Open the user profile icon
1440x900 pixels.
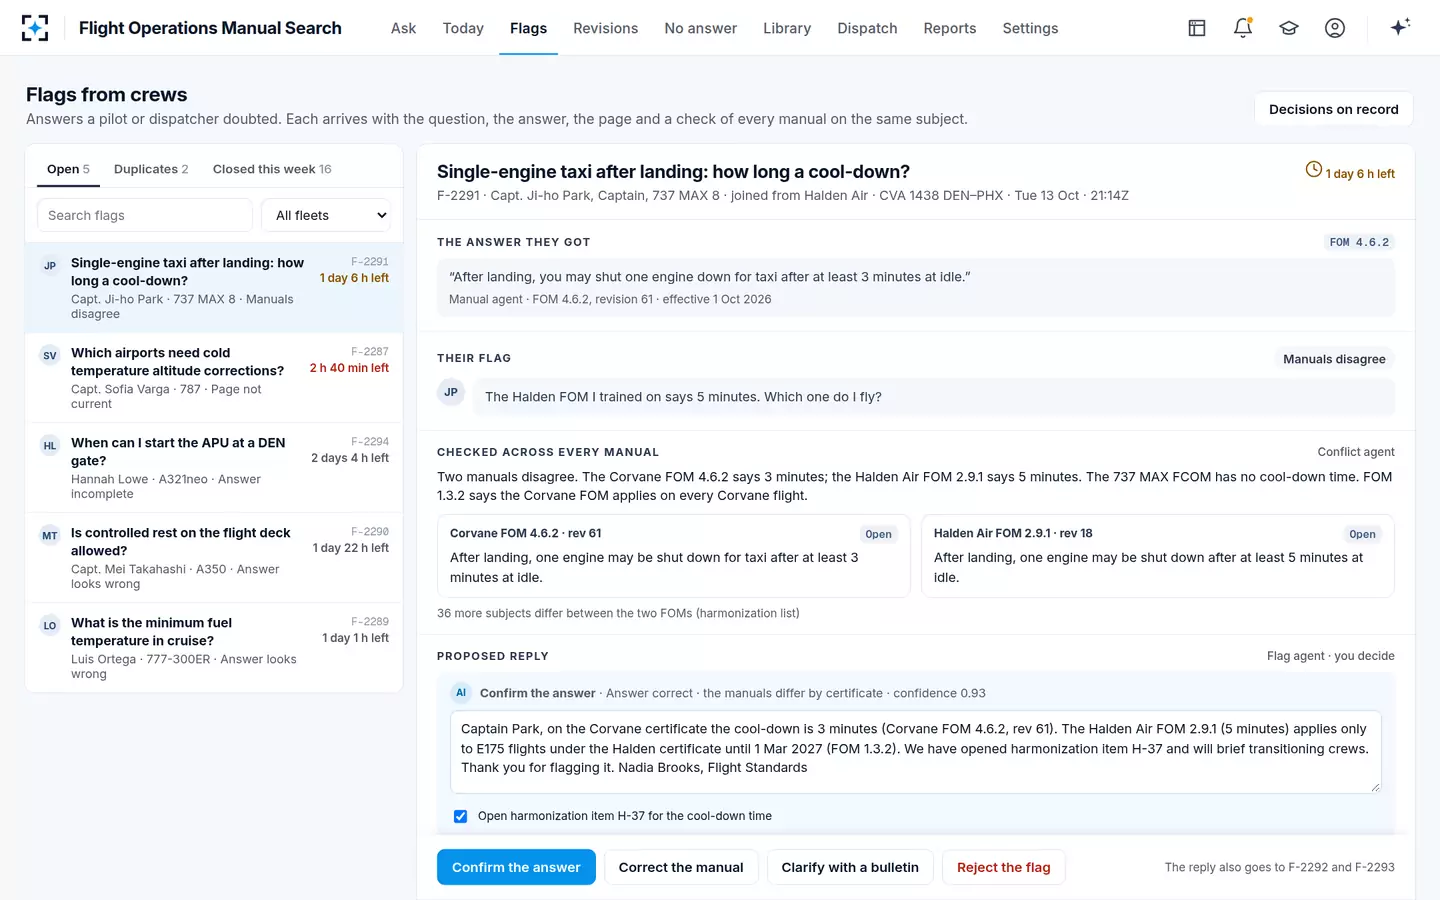pos(1335,28)
